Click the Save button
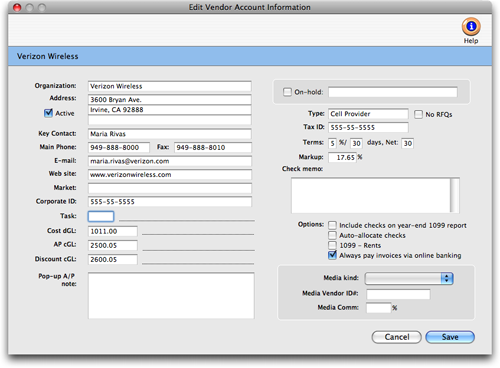 click(450, 337)
